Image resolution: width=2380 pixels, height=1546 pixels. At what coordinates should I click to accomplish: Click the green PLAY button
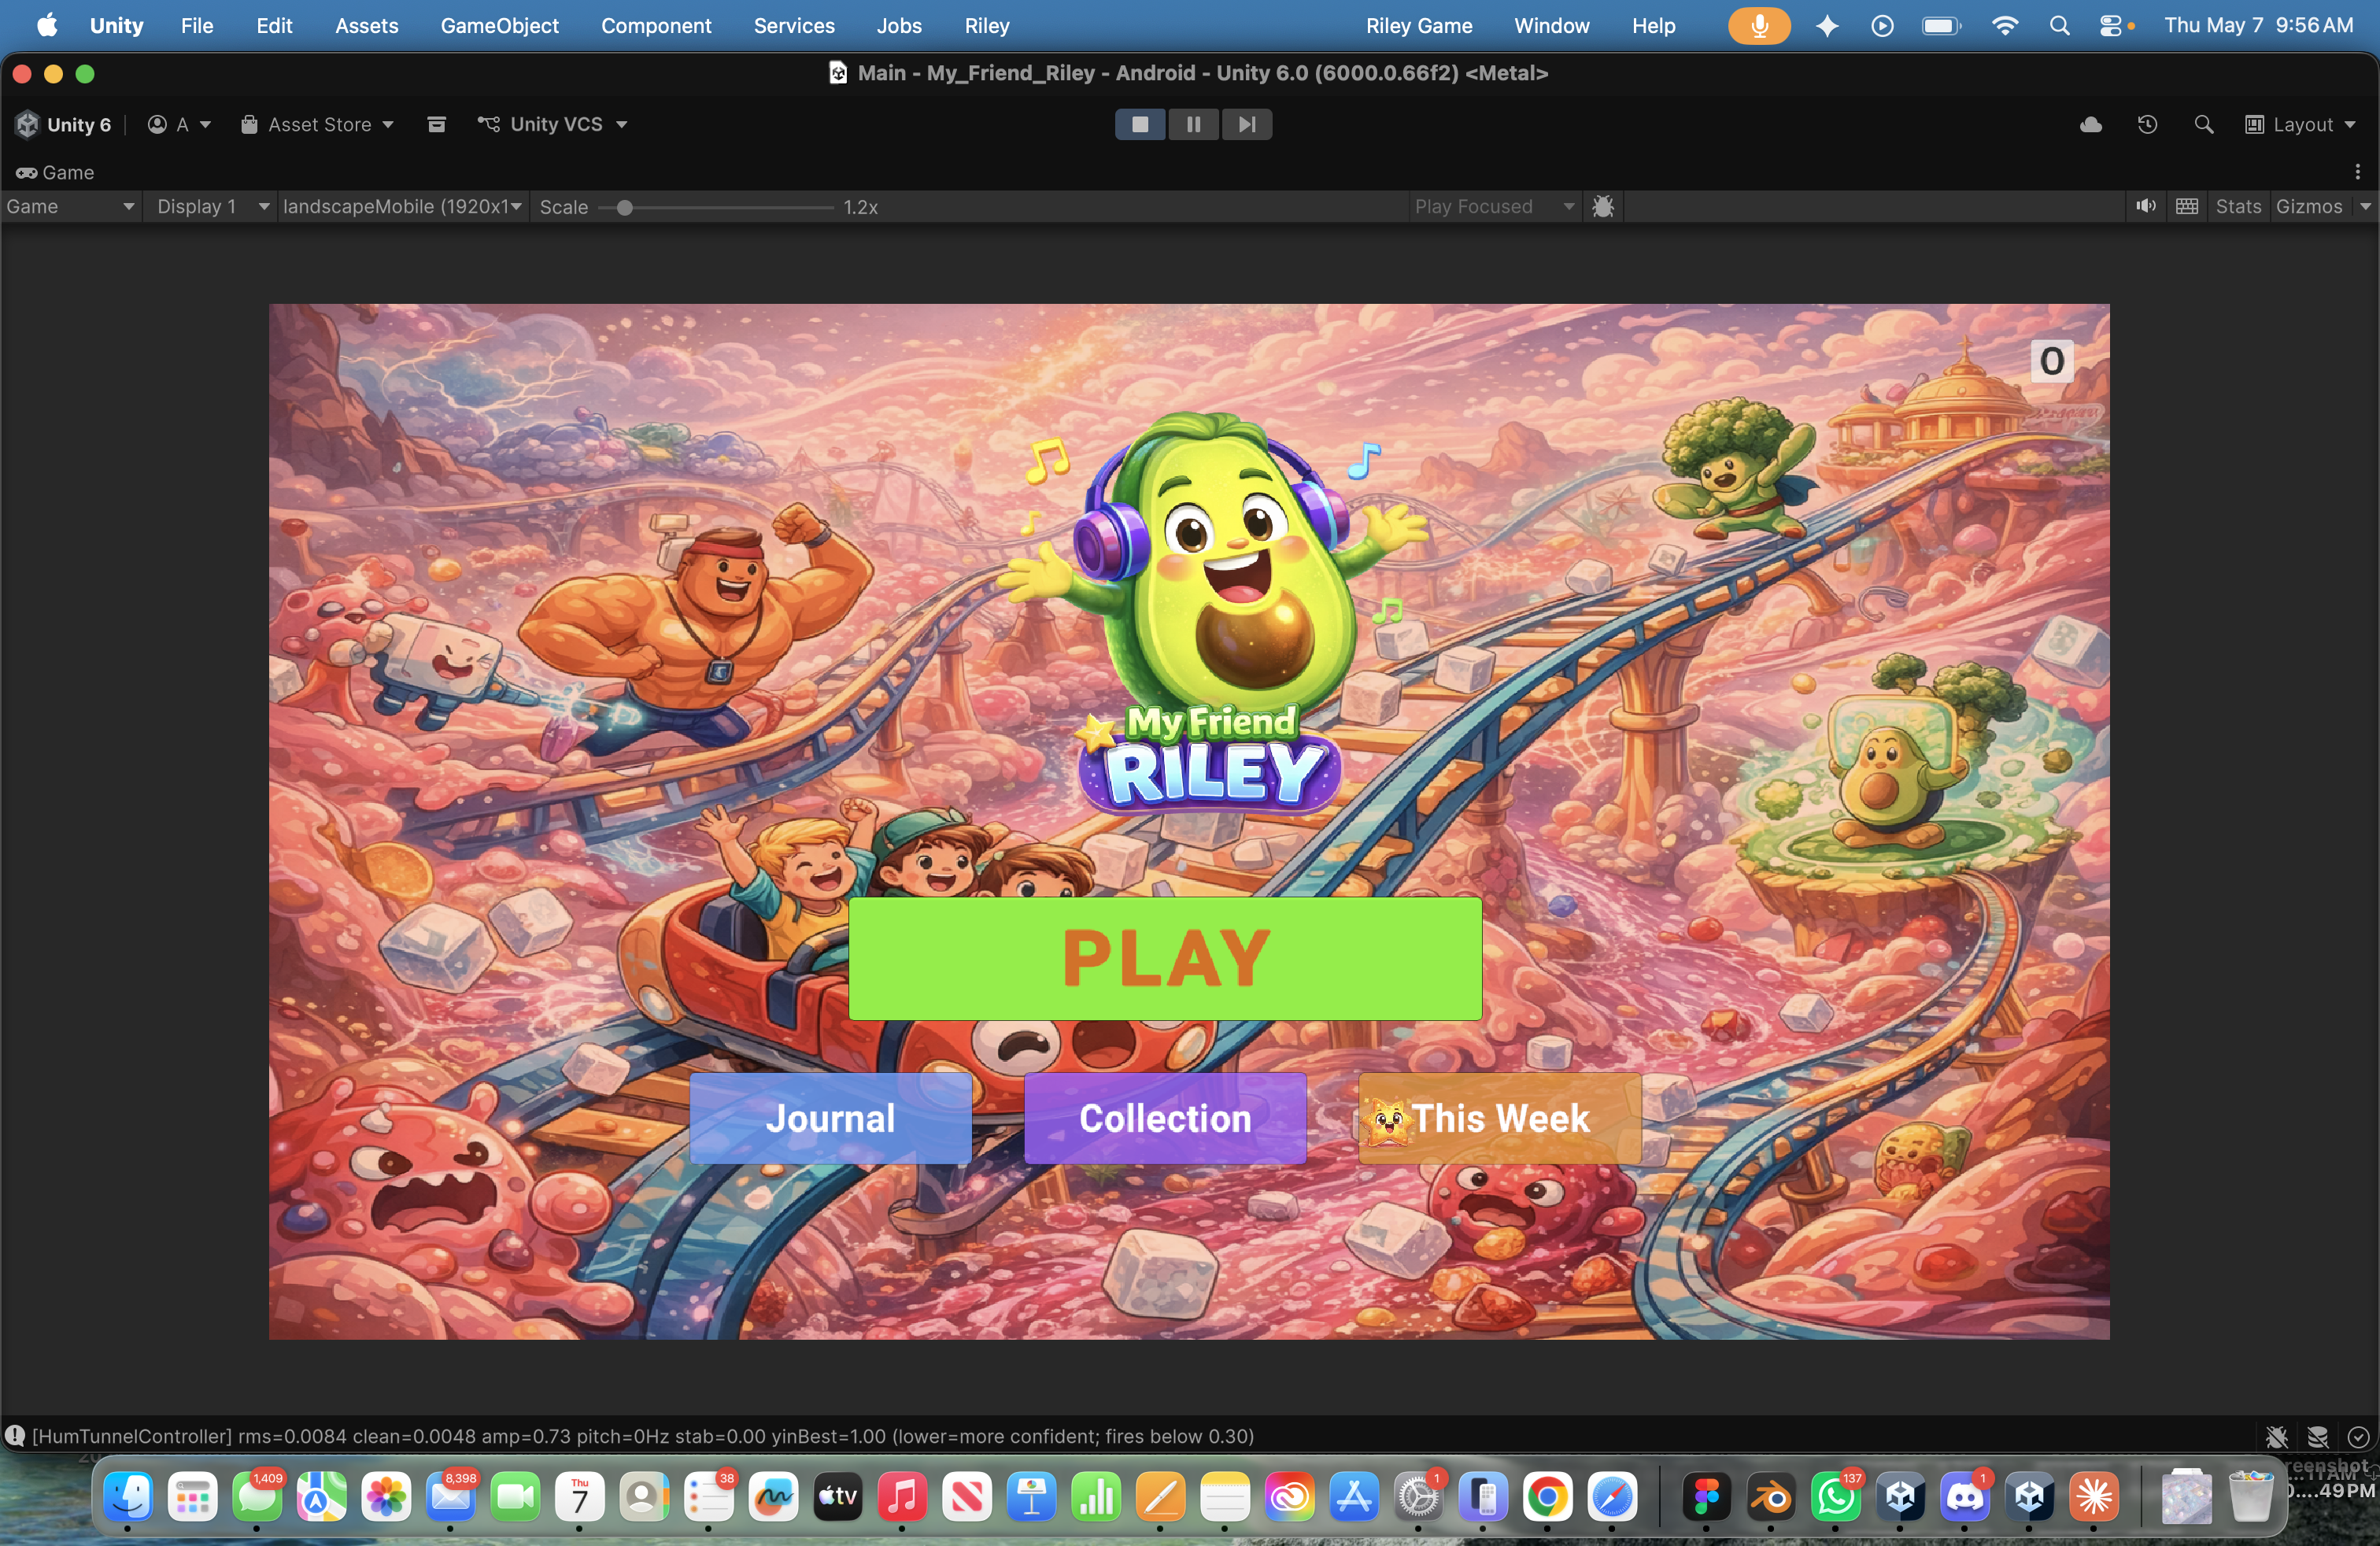(x=1165, y=958)
